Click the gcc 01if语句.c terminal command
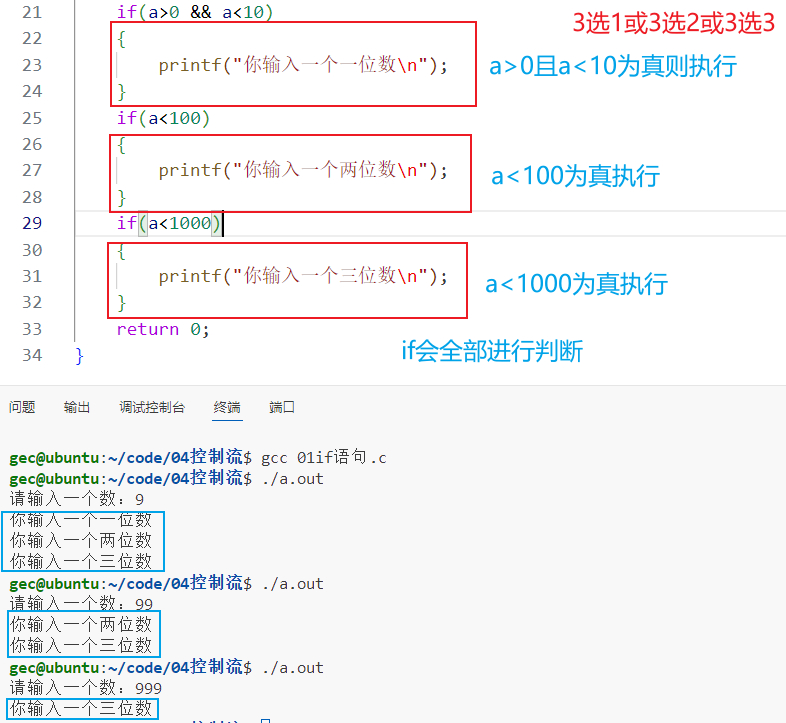 pyautogui.click(x=323, y=458)
